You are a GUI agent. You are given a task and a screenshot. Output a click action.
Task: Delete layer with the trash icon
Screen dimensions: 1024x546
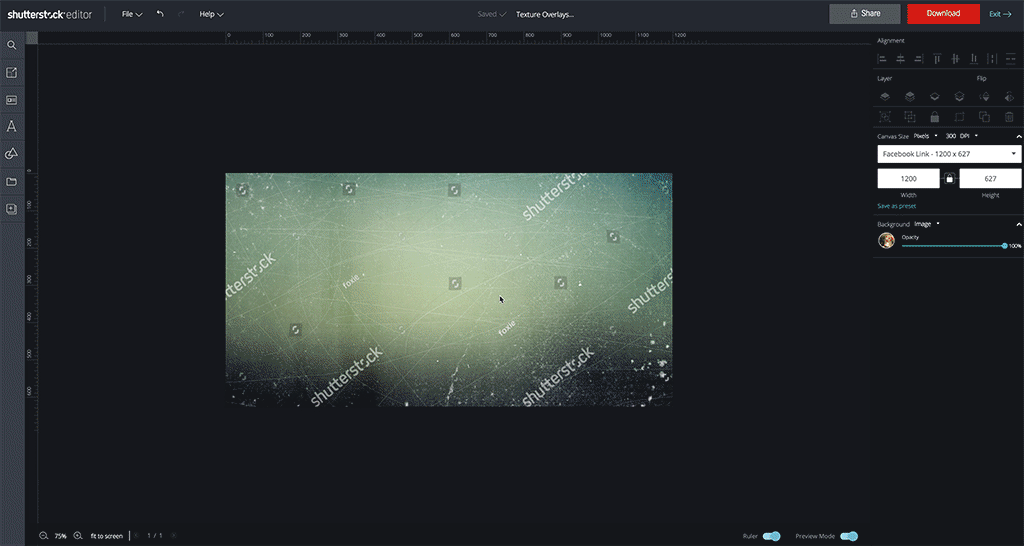(1009, 117)
